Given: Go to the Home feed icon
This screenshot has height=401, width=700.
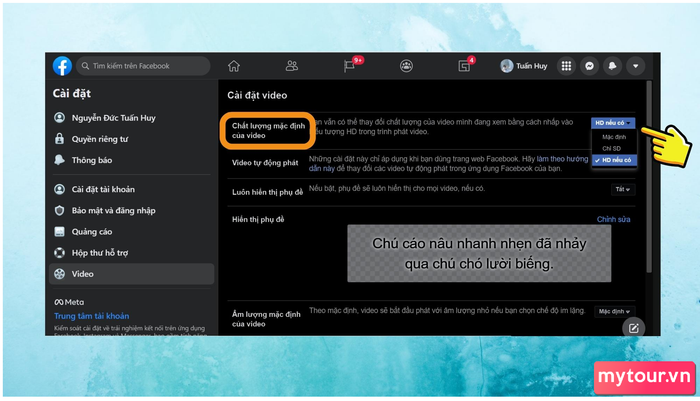Looking at the screenshot, I should coord(234,66).
